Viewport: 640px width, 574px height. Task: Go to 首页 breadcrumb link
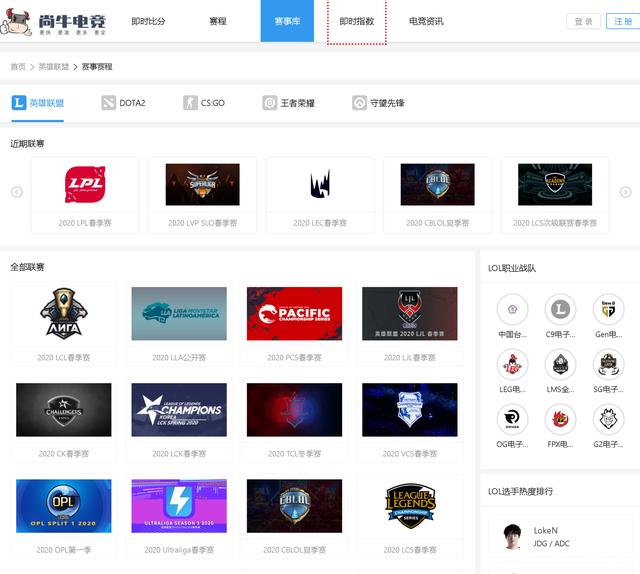click(18, 67)
